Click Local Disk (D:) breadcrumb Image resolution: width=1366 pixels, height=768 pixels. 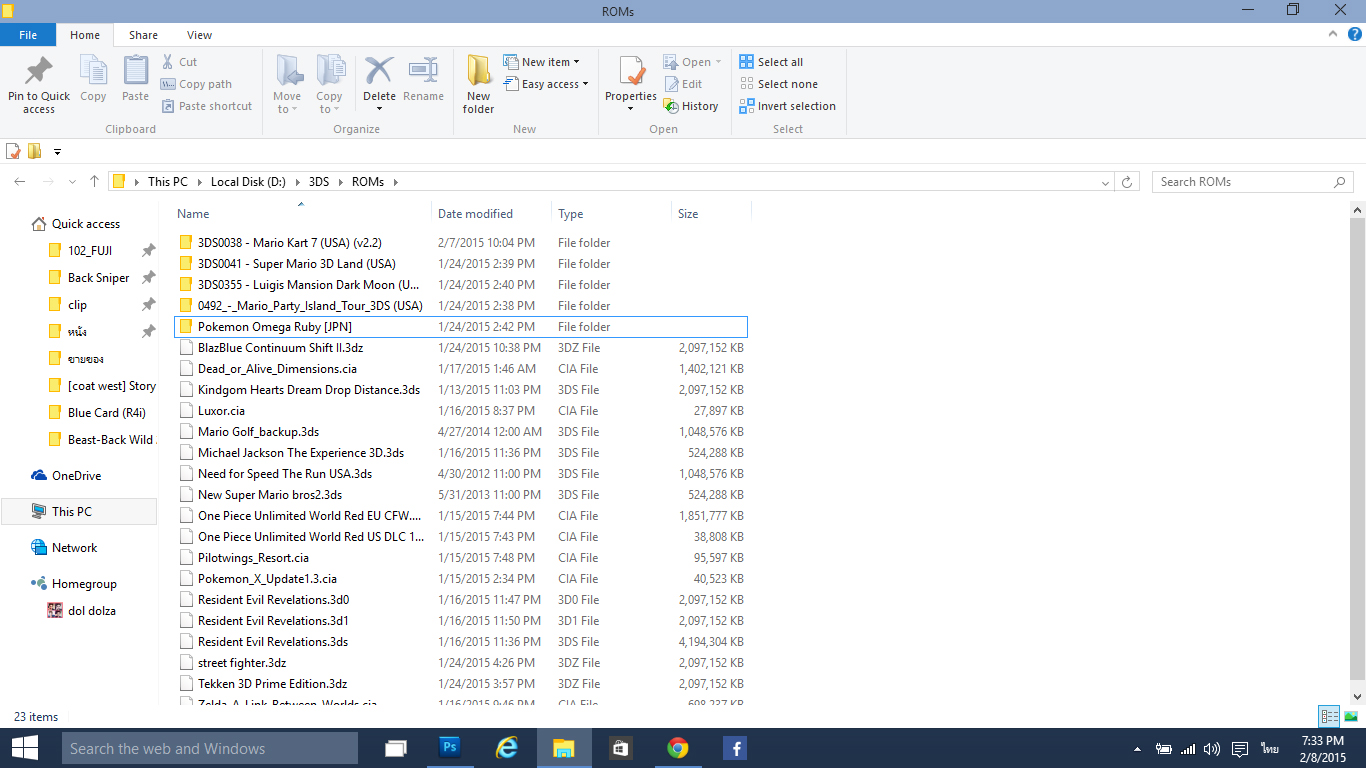(248, 182)
